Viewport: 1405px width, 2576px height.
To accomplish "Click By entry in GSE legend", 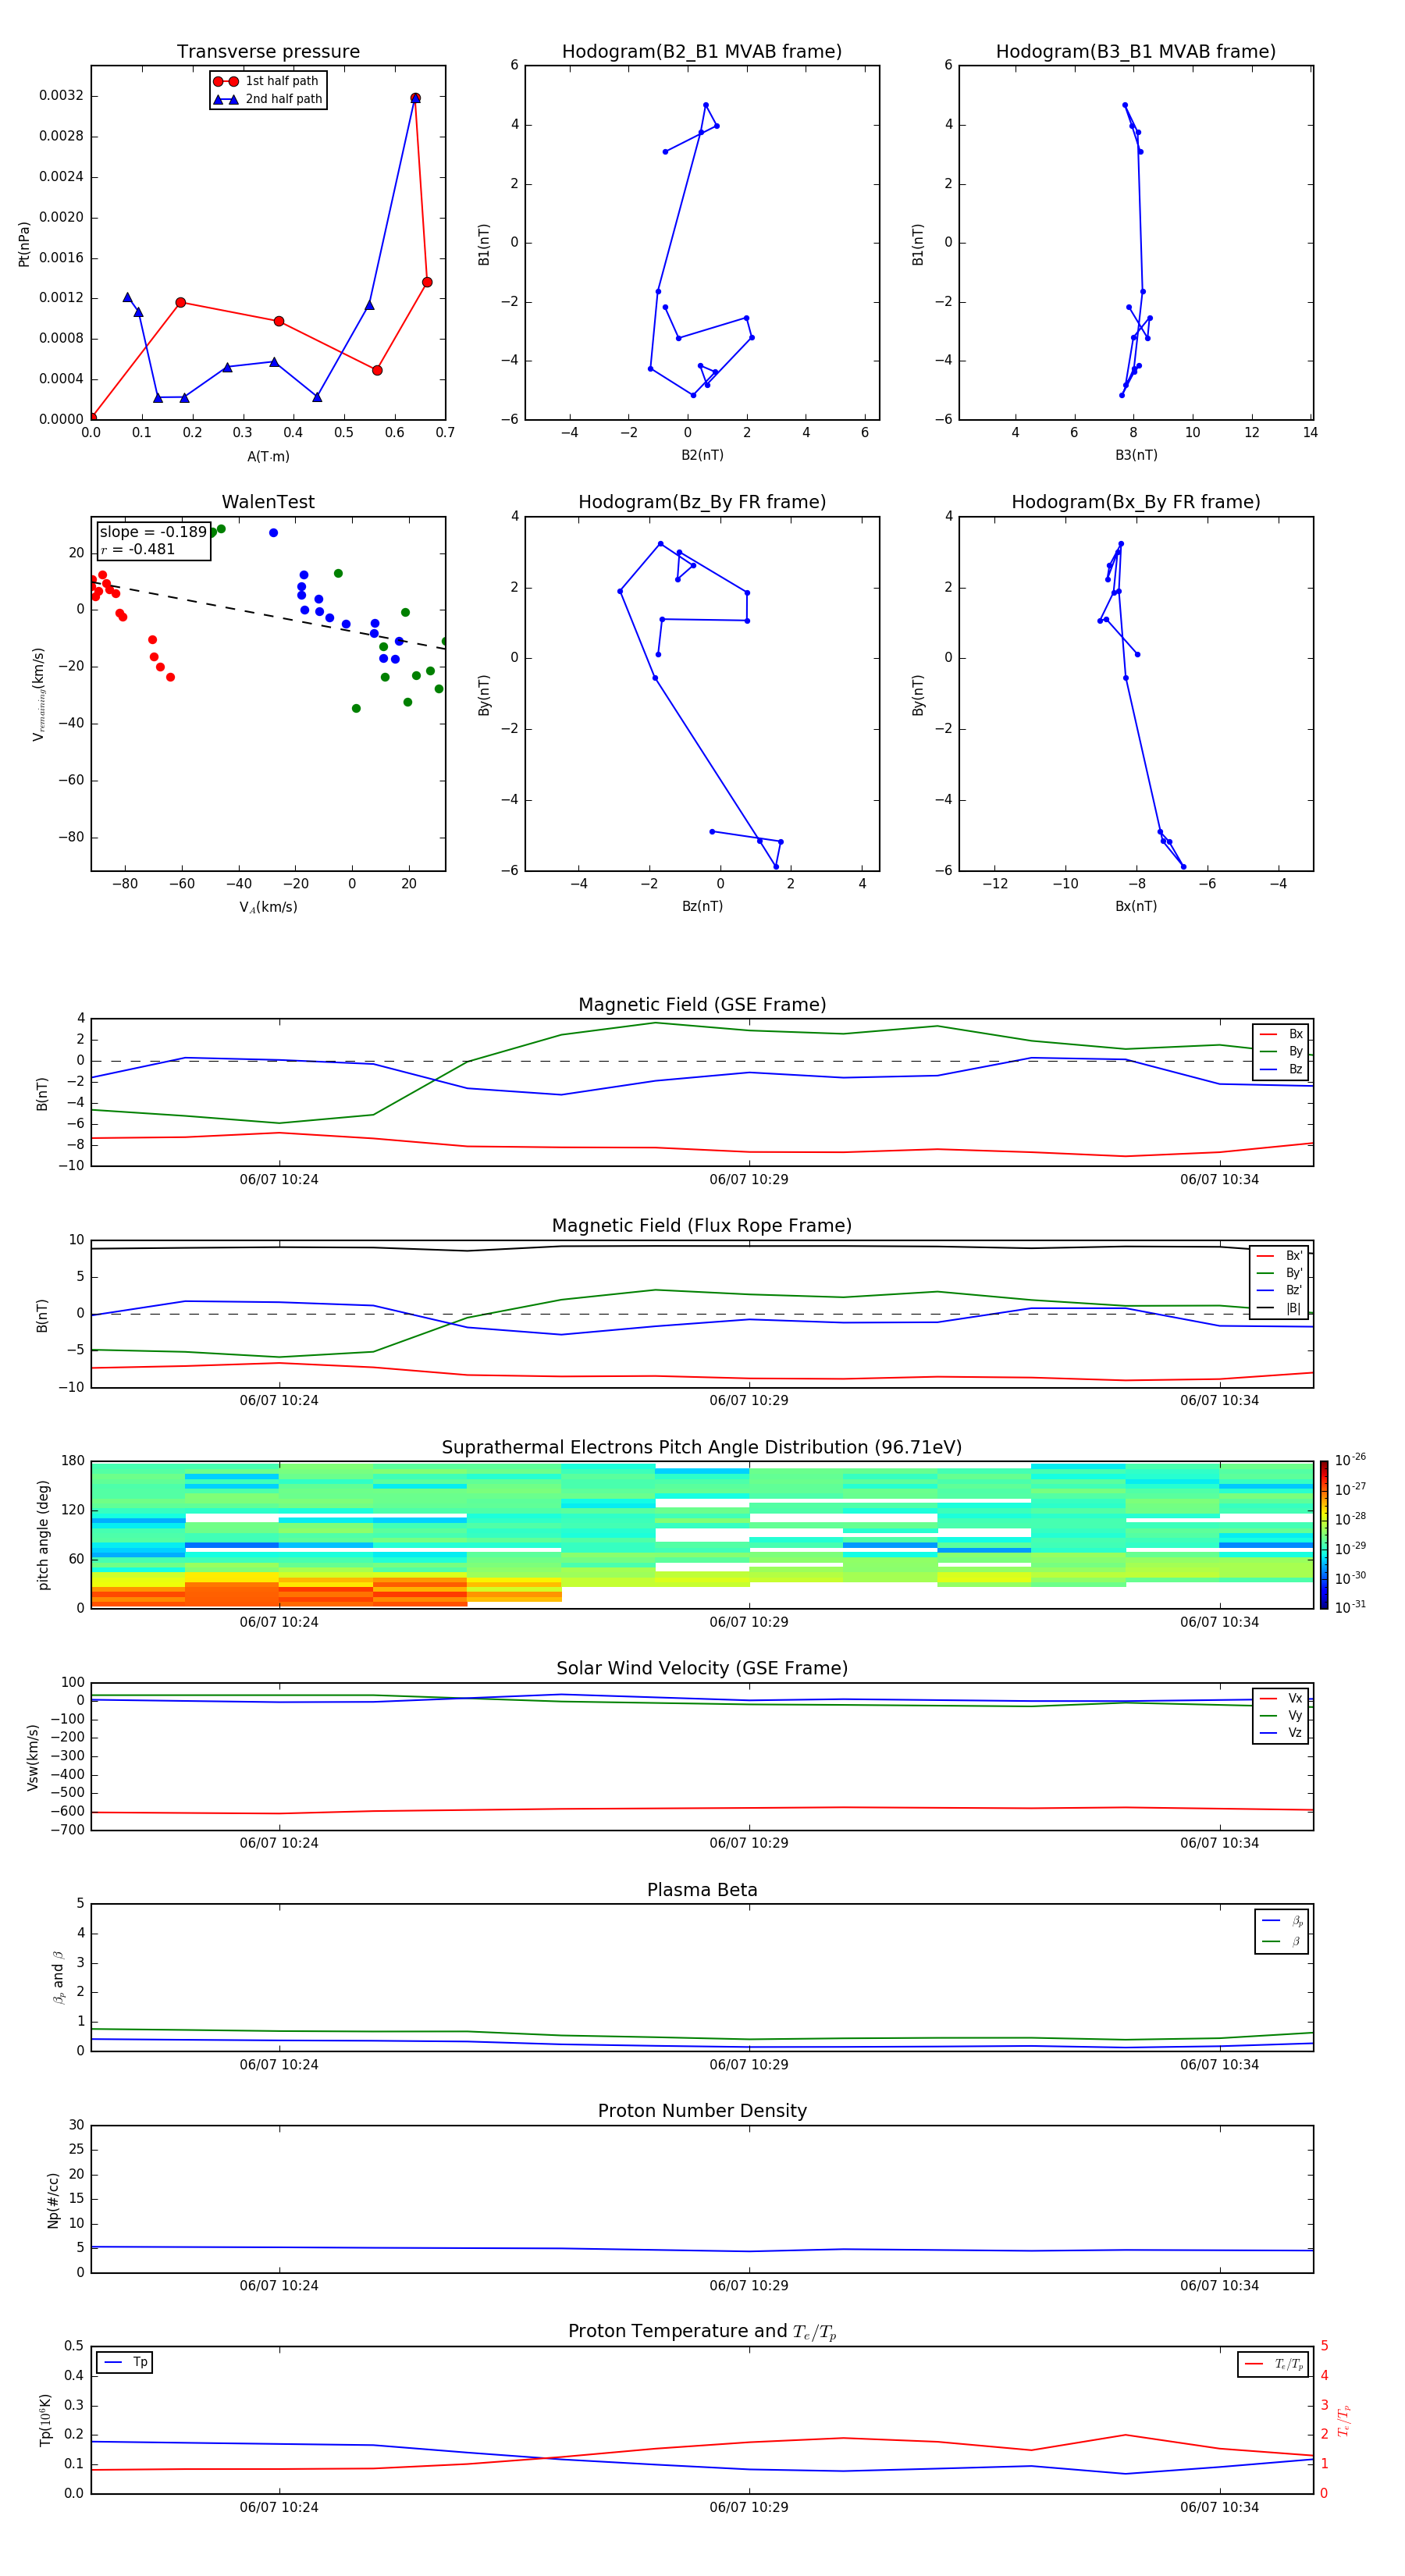I will tap(1281, 1052).
